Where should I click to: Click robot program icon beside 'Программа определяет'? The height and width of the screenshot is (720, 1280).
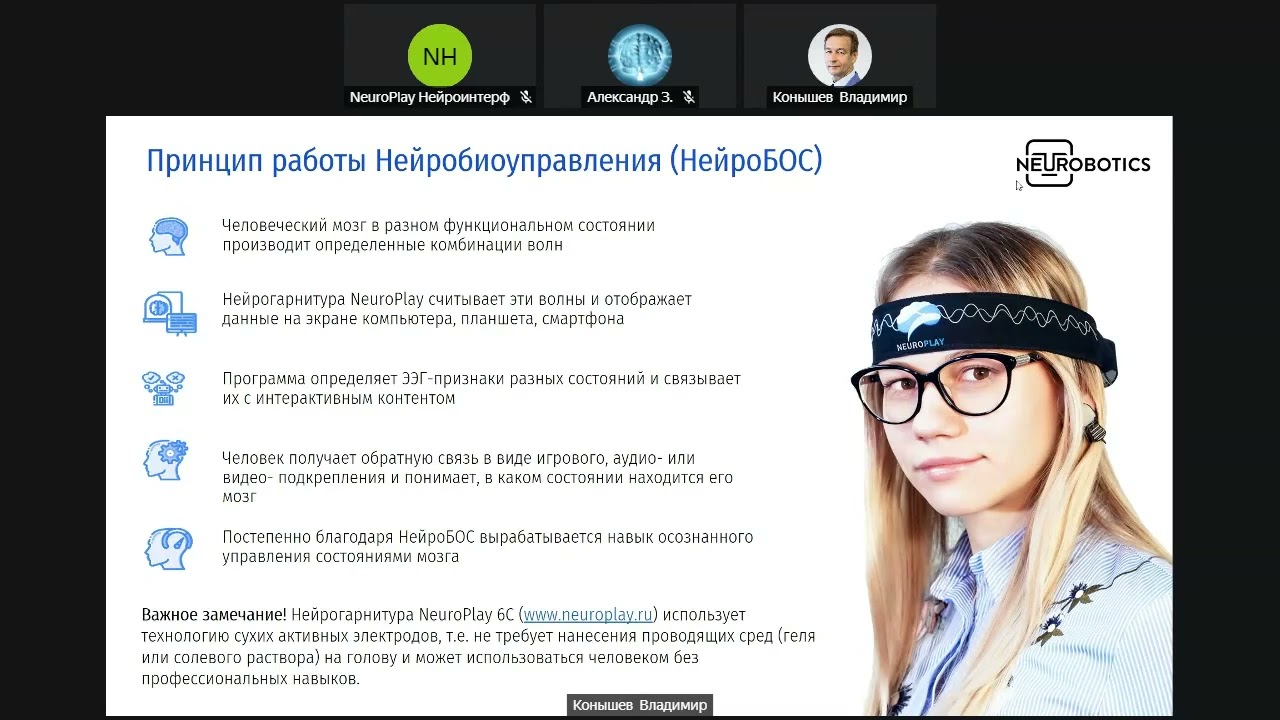point(164,388)
